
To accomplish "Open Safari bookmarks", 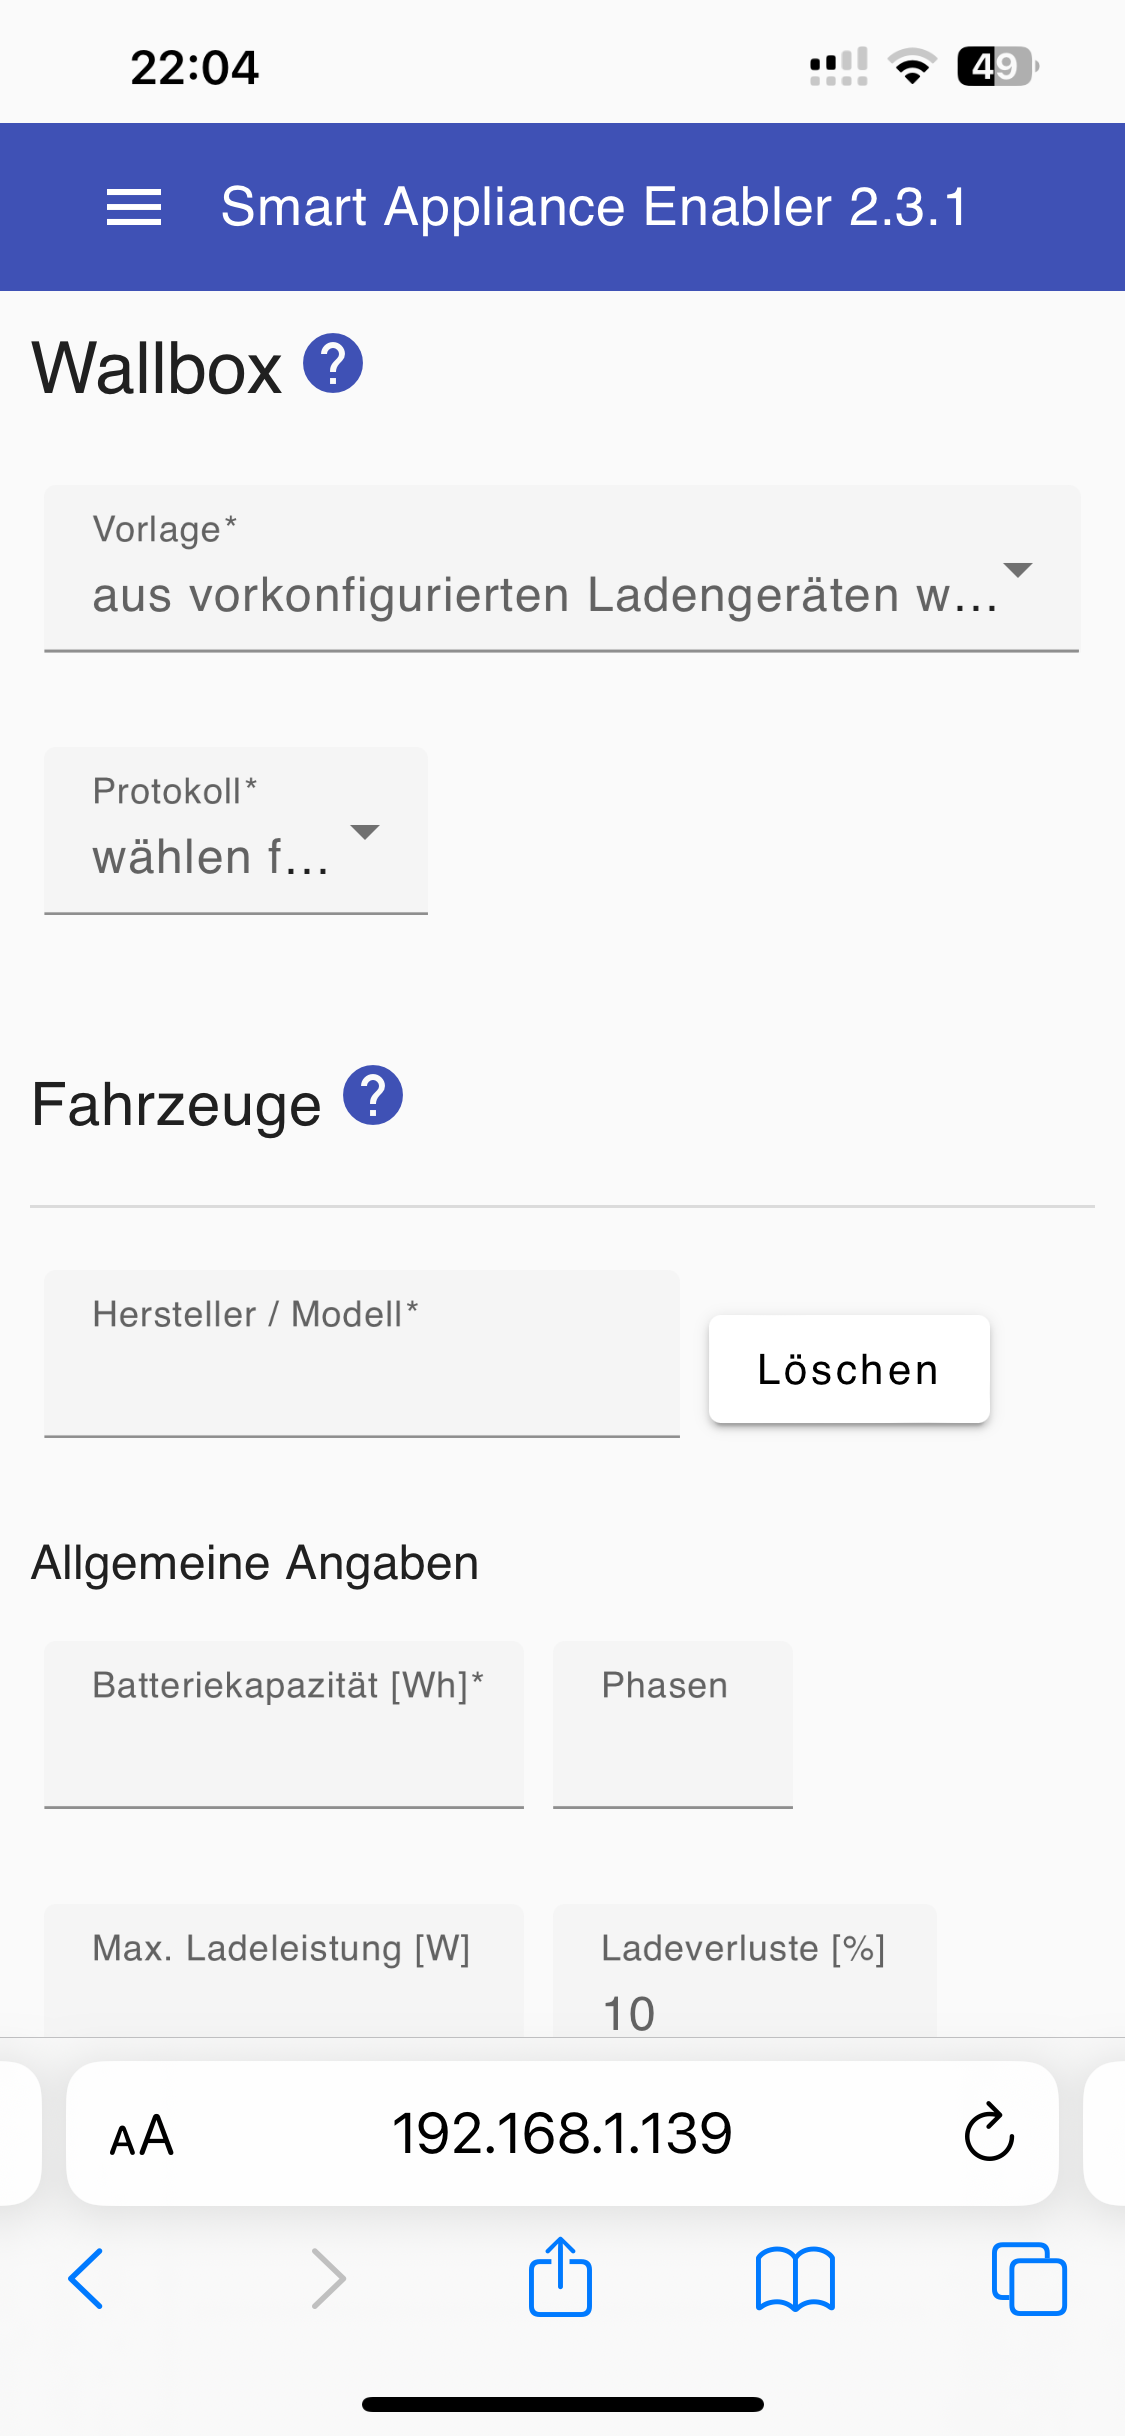I will pyautogui.click(x=795, y=2279).
